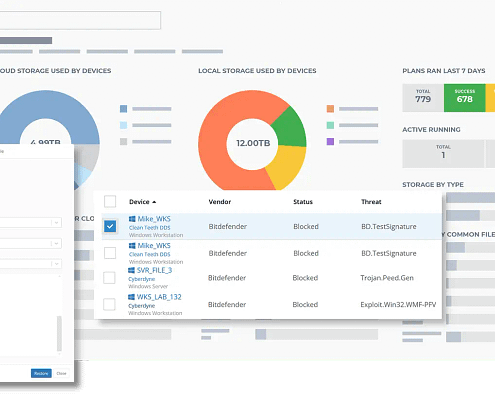Click the Bitdefender cell in the SVR_FILE_3 row

tap(227, 278)
